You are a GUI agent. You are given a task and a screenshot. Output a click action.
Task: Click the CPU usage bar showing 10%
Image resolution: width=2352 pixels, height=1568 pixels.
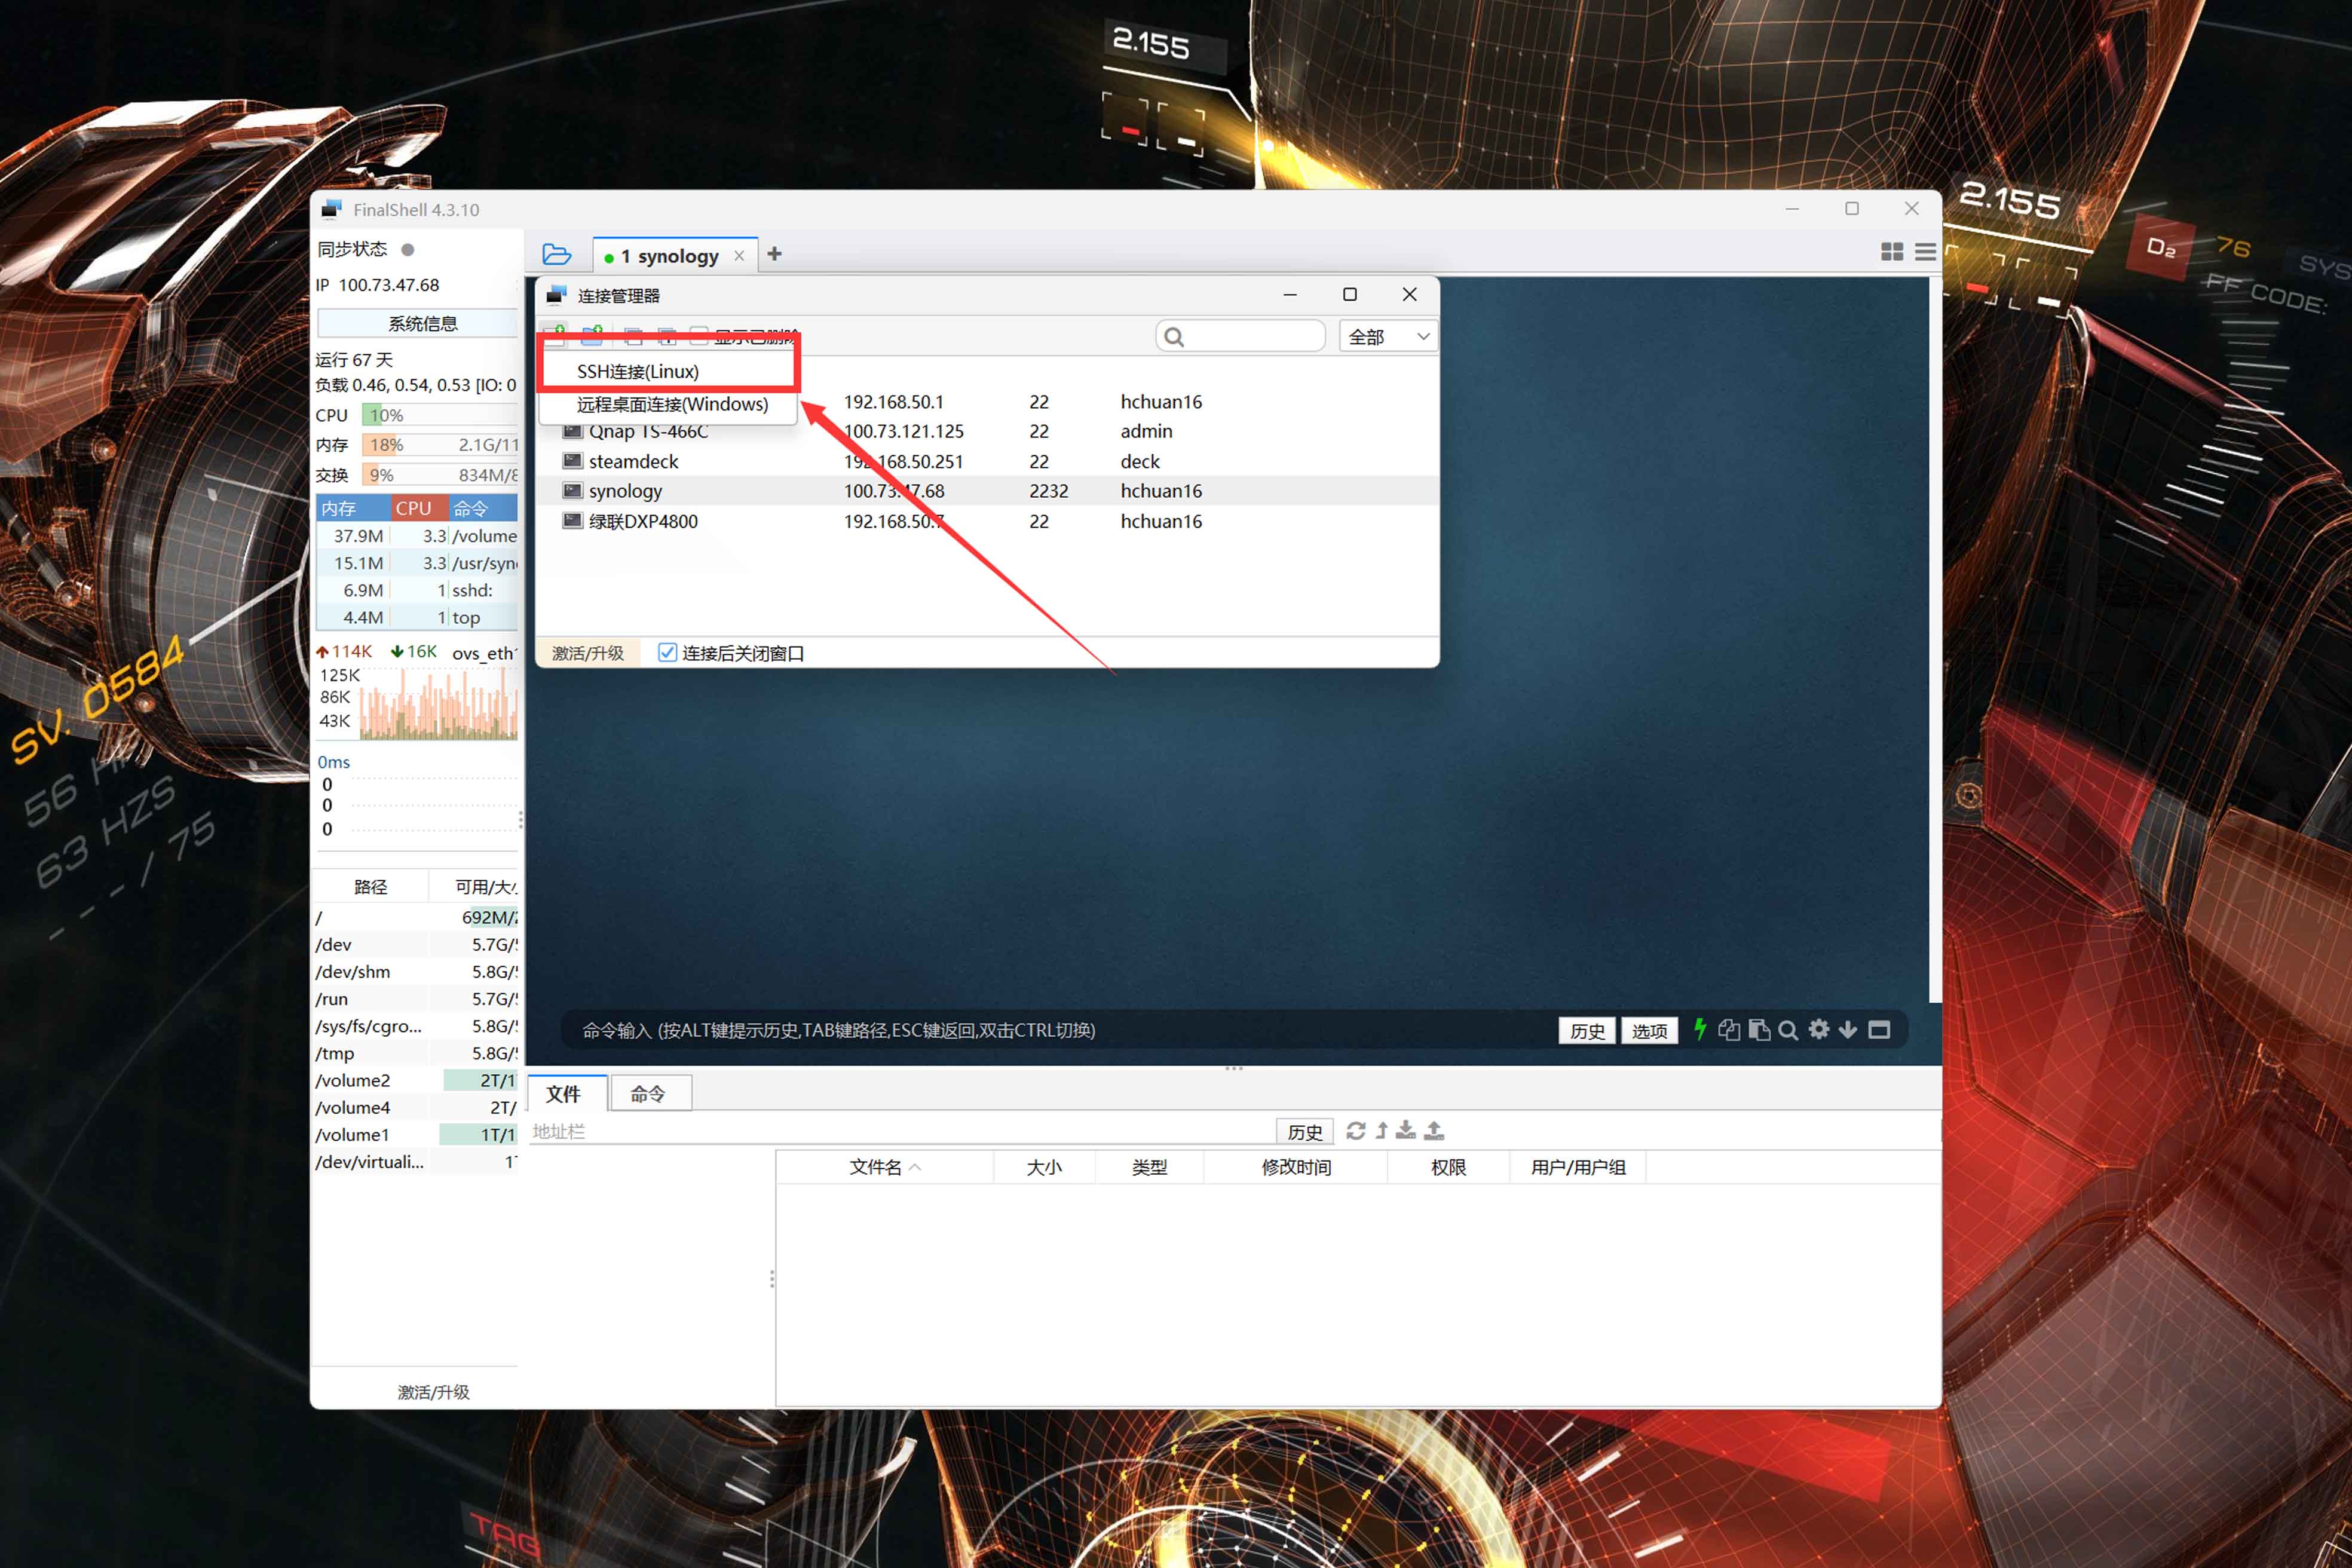click(x=440, y=415)
